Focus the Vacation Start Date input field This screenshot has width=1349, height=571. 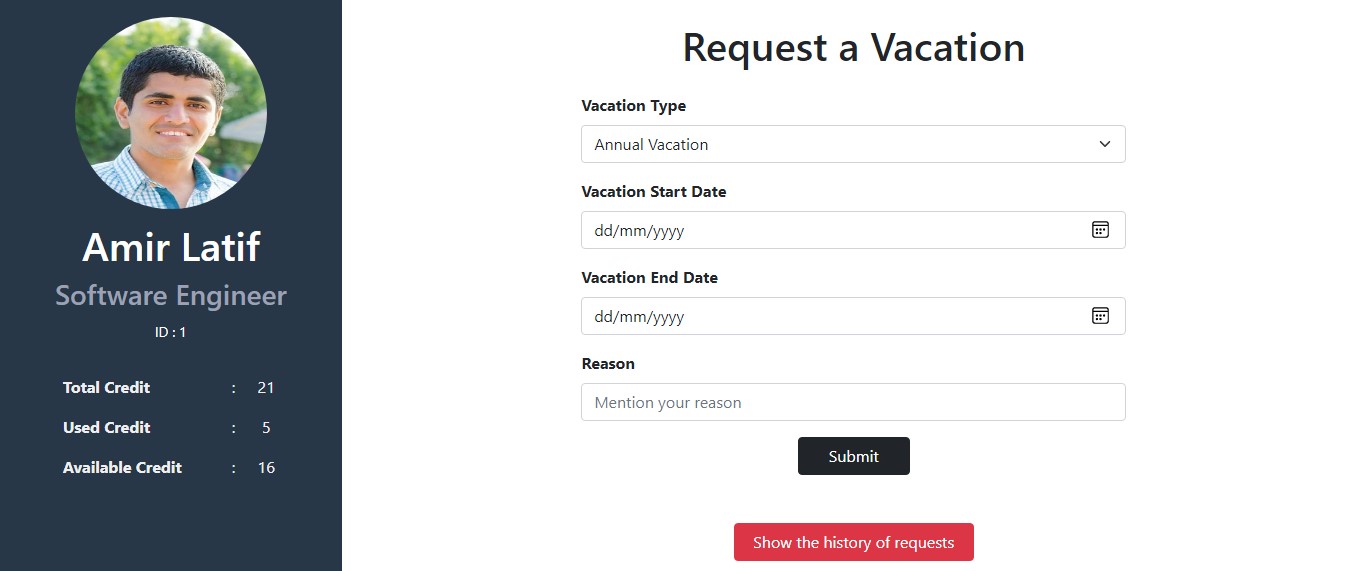pos(830,230)
